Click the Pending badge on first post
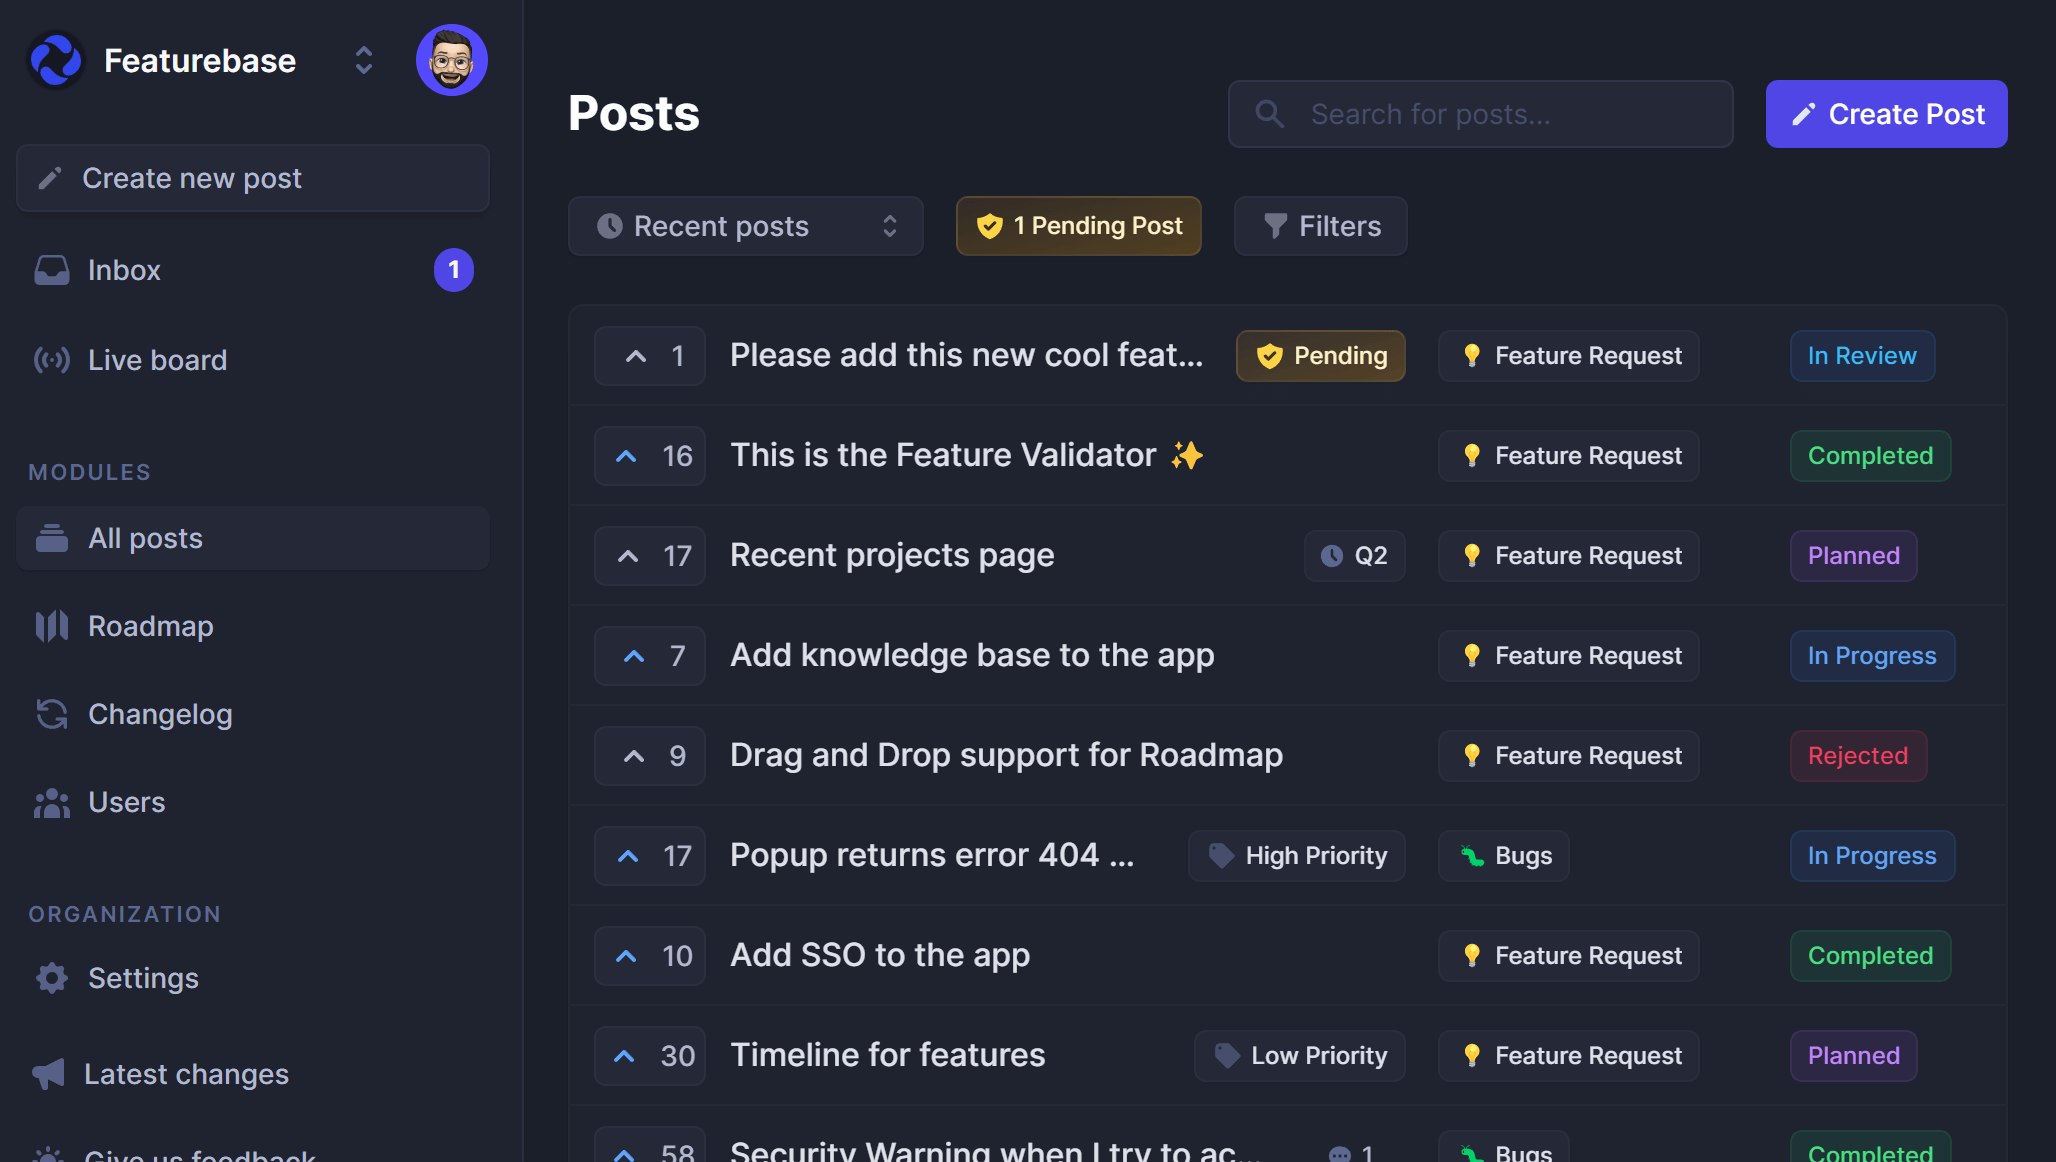Screen dimensions: 2056x1162 tap(1320, 356)
